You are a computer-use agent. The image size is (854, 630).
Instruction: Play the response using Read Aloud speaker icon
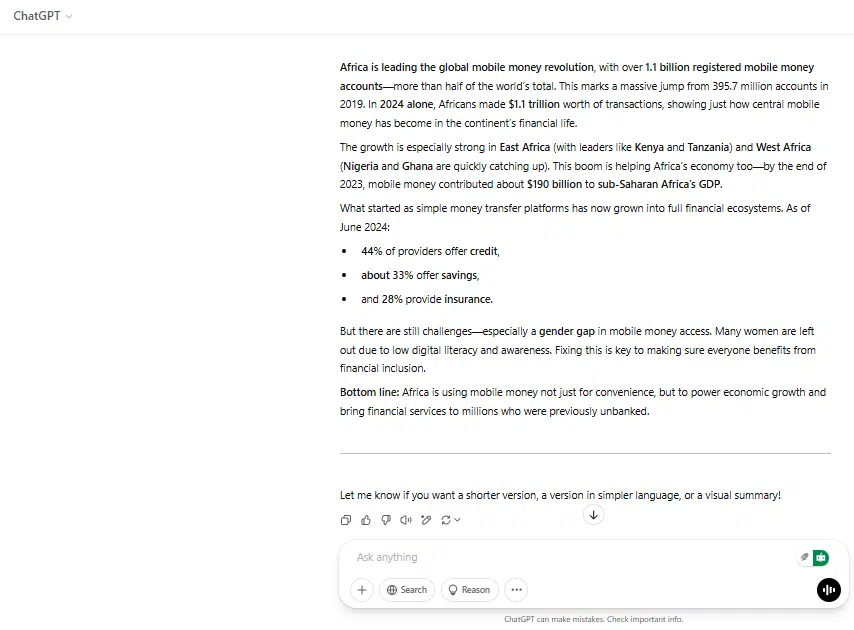pyautogui.click(x=406, y=520)
